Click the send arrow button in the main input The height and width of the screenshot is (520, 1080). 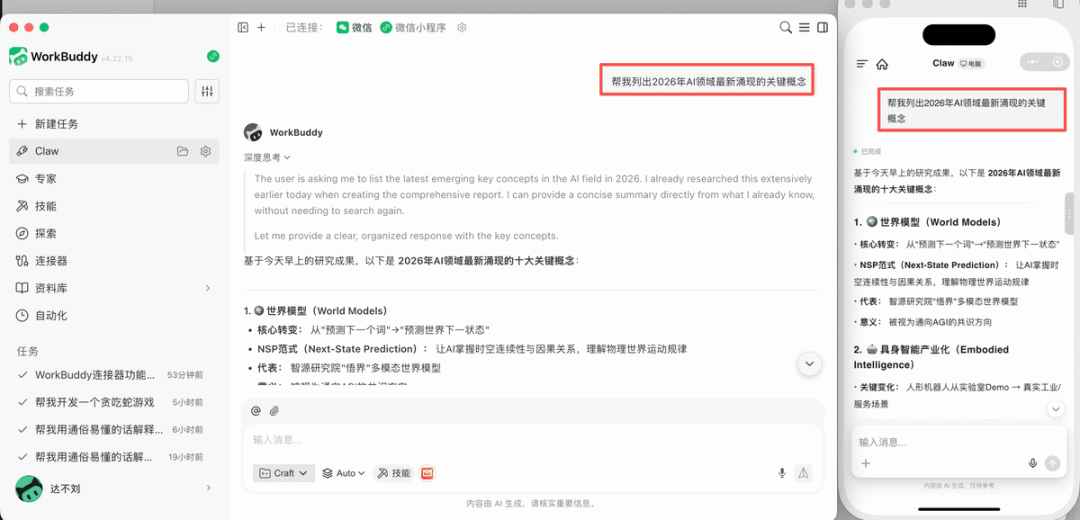pyautogui.click(x=803, y=472)
